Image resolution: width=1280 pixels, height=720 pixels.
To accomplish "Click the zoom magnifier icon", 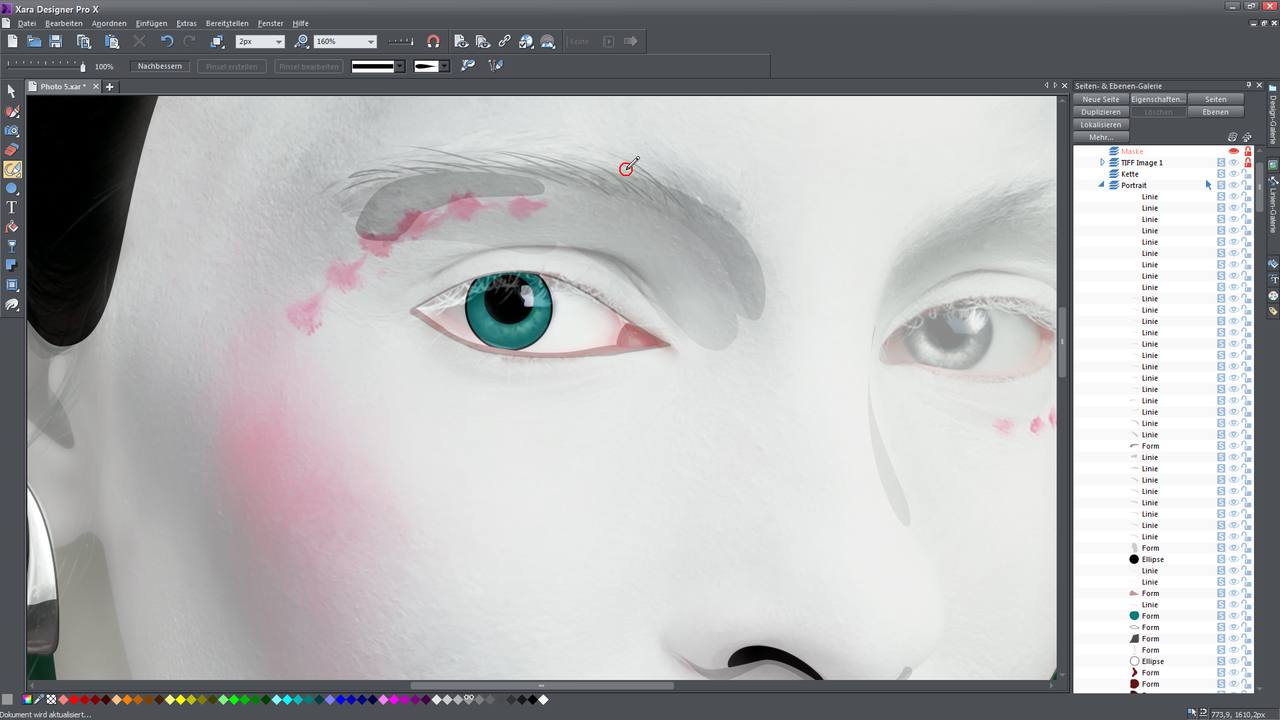I will (x=302, y=41).
